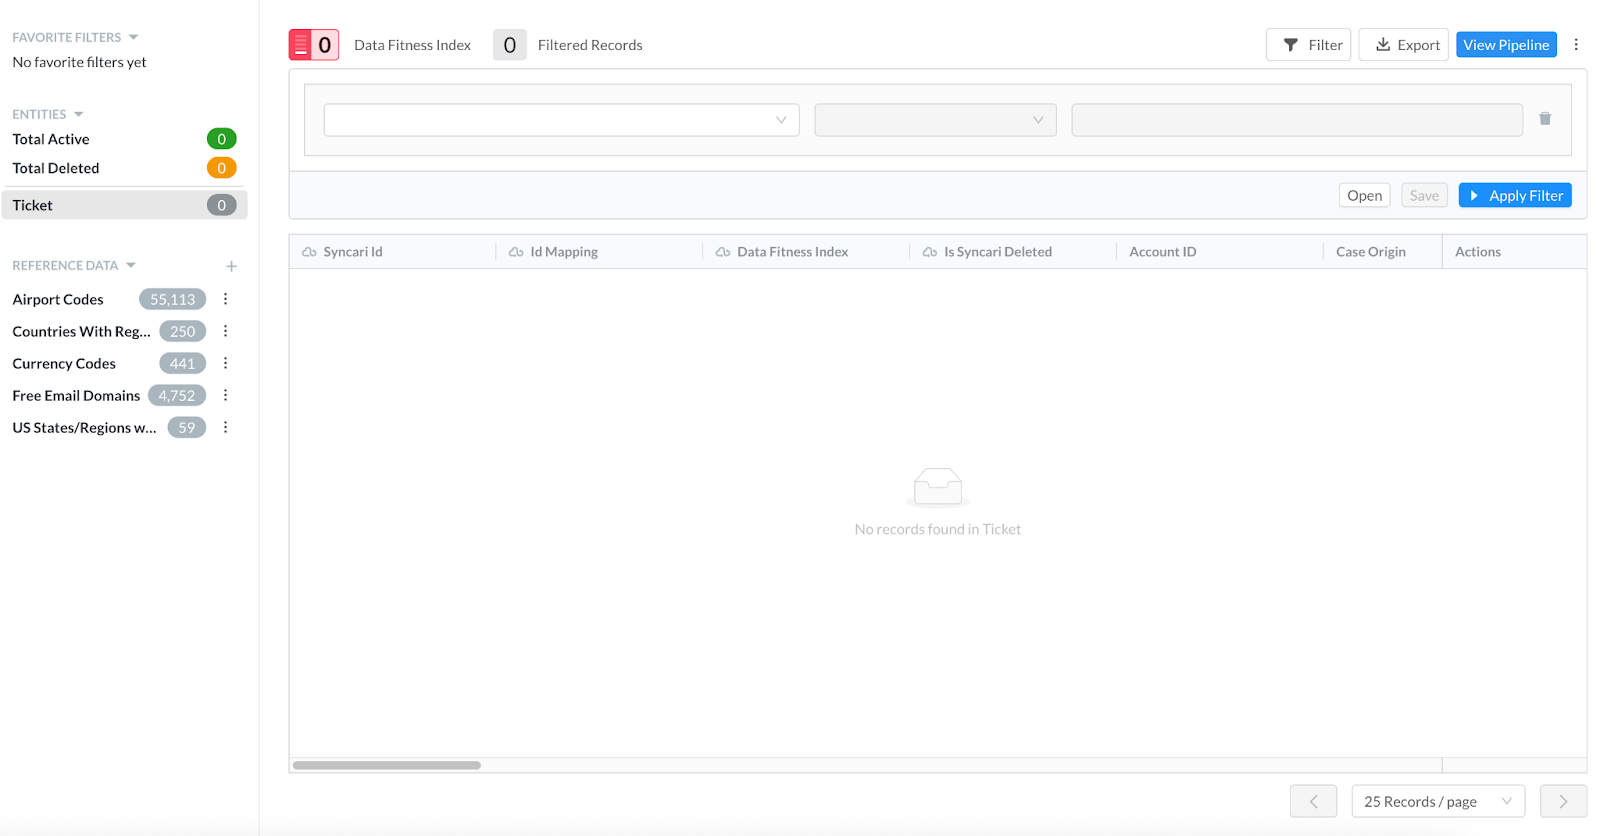Open Currency Codes reference data

click(64, 363)
